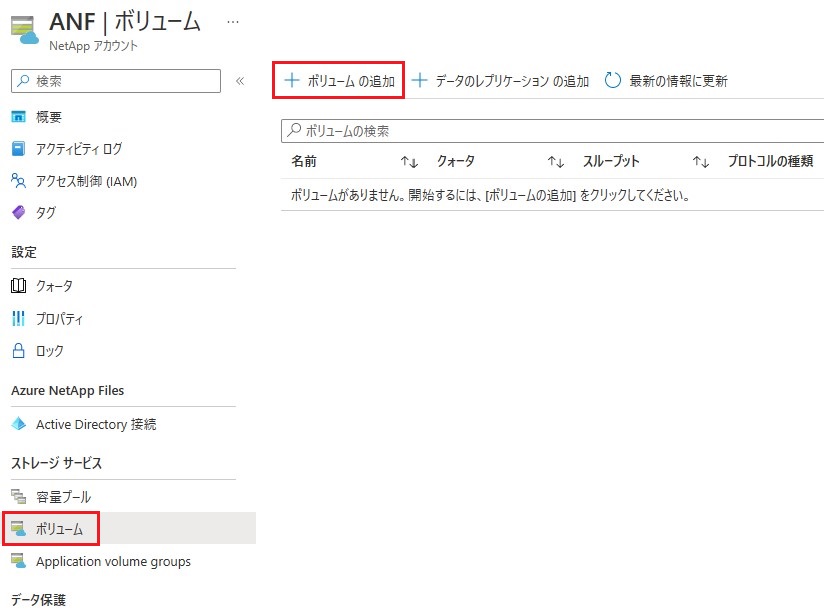Refresh using the 最新の情報に更新 circular icon

(x=612, y=80)
